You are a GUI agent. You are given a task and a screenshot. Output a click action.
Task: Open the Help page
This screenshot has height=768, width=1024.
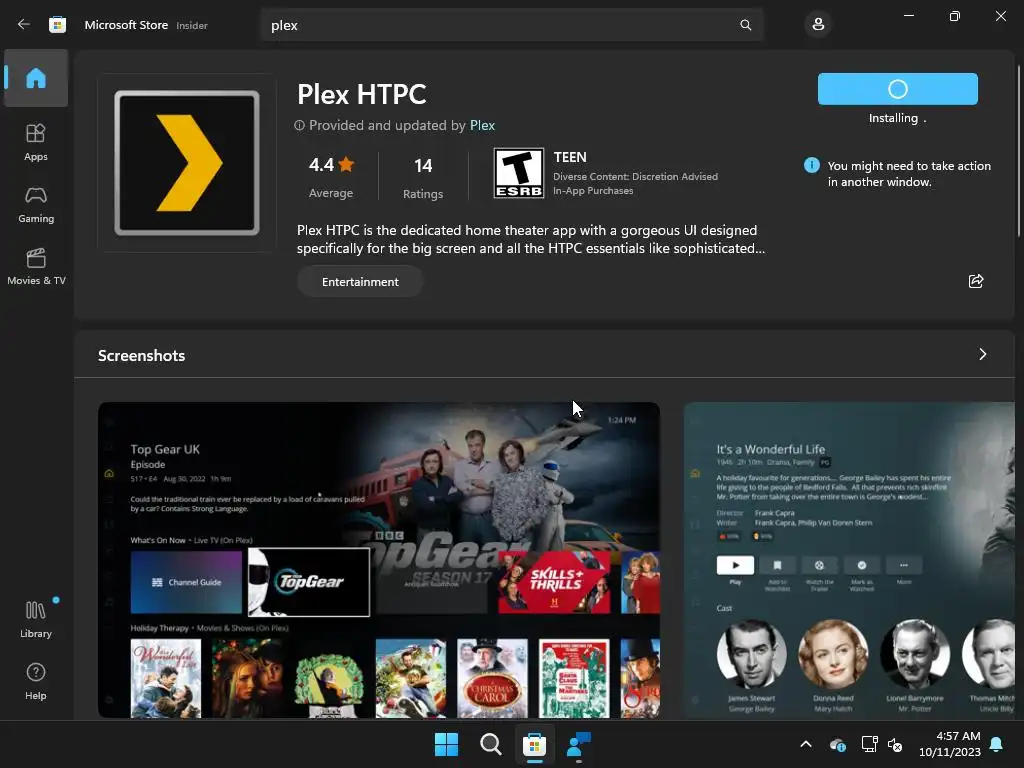(36, 681)
